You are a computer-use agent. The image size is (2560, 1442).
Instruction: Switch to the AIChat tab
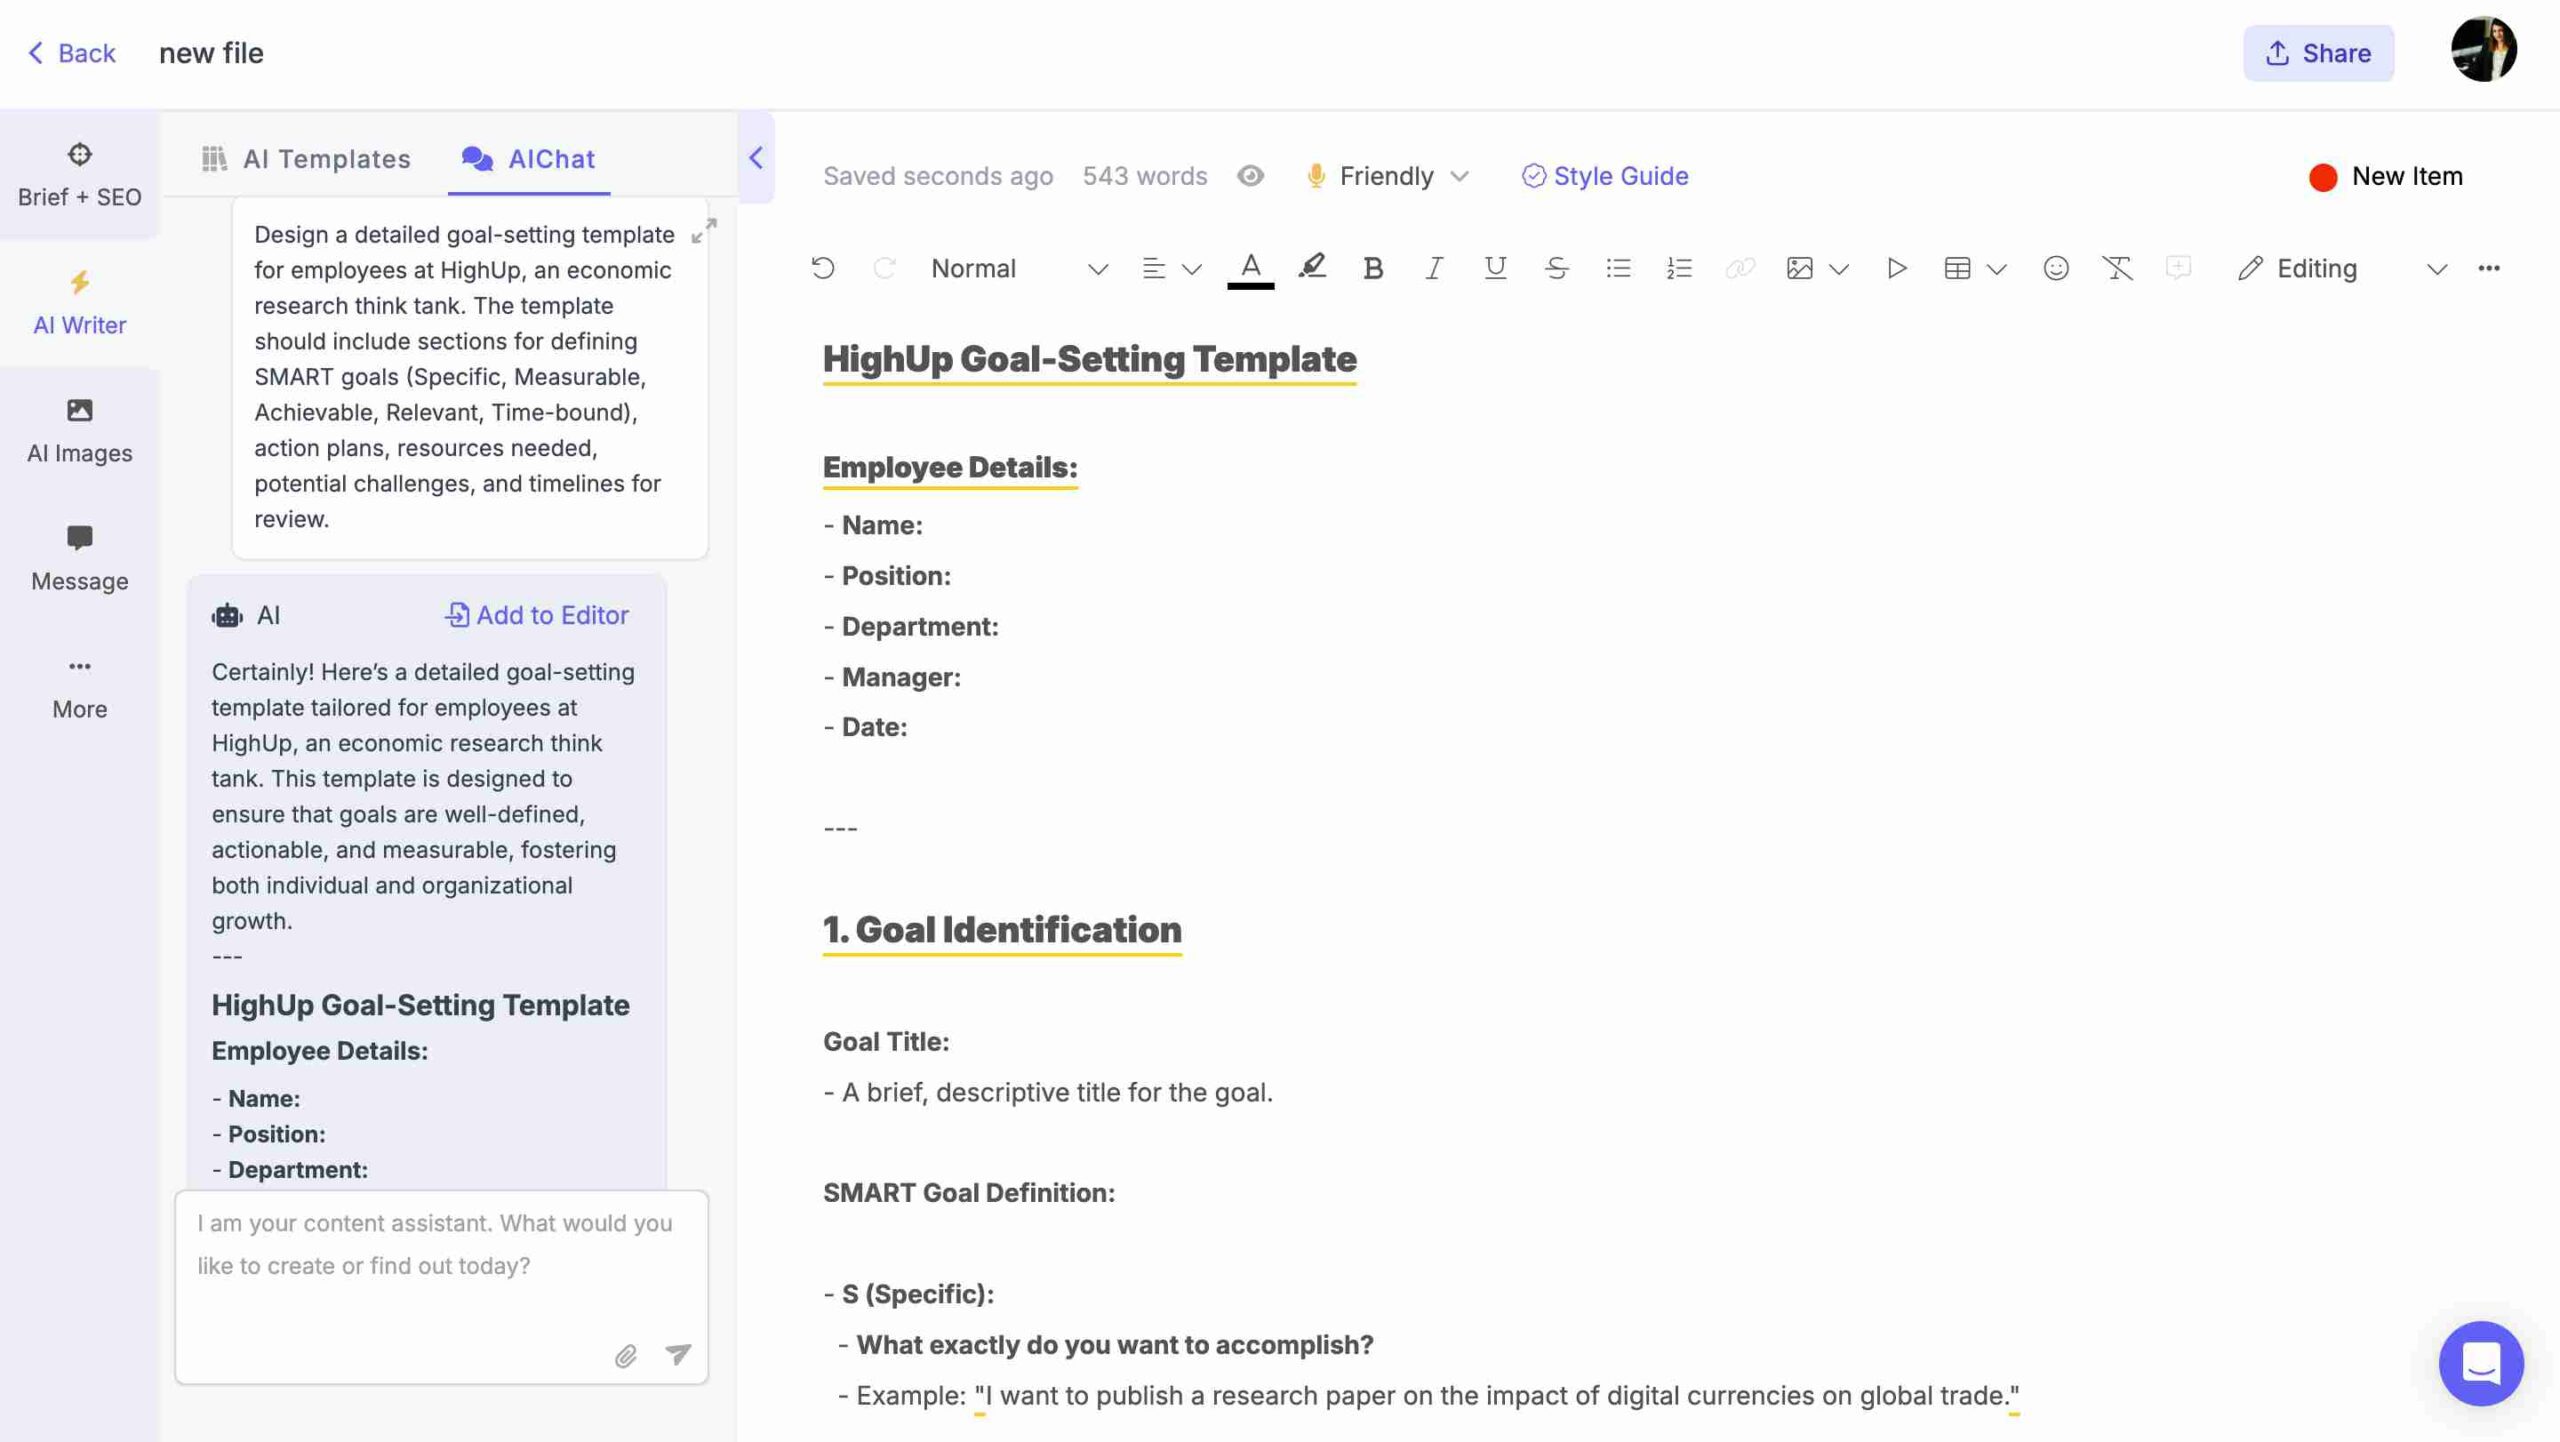(x=529, y=159)
